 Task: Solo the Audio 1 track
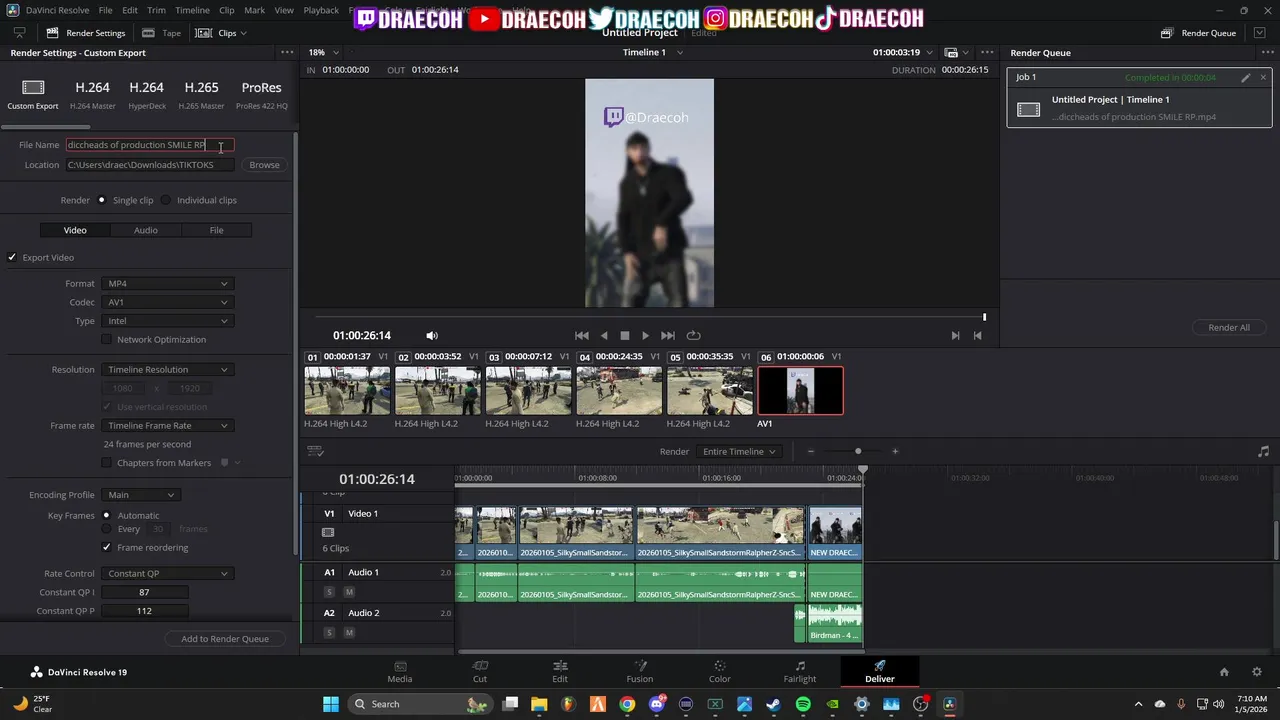coord(329,592)
